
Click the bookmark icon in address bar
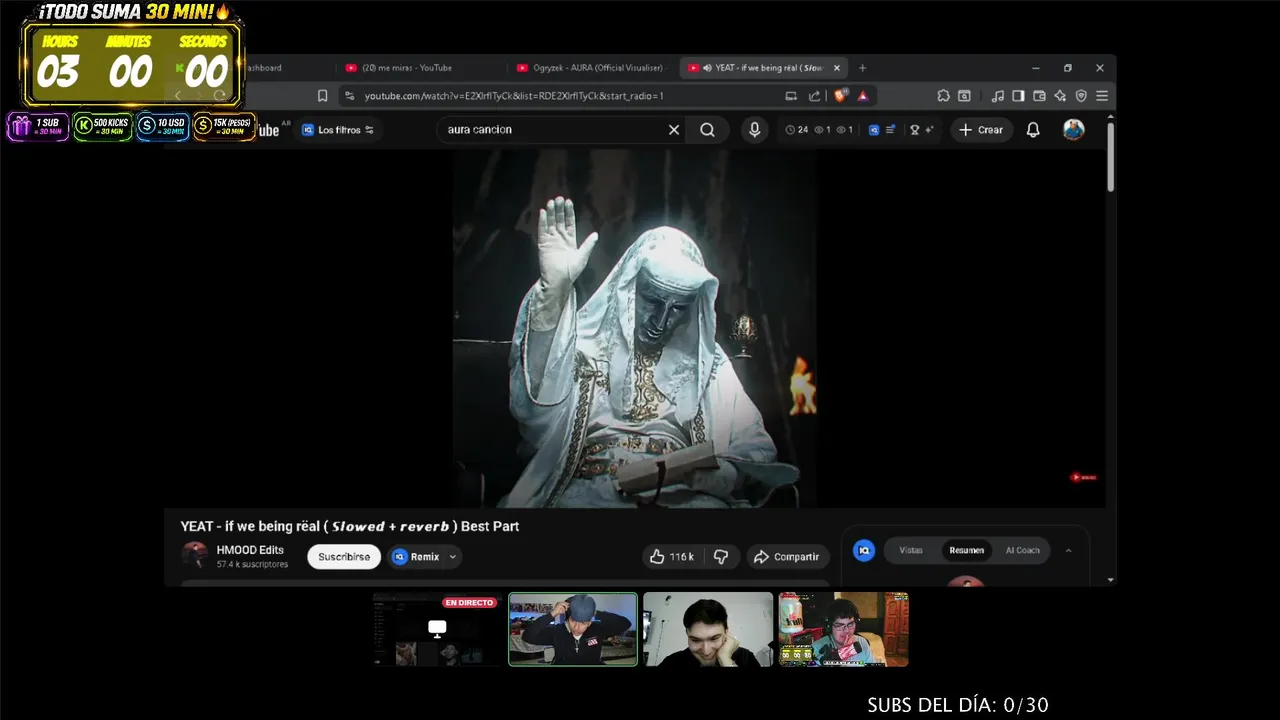[322, 96]
